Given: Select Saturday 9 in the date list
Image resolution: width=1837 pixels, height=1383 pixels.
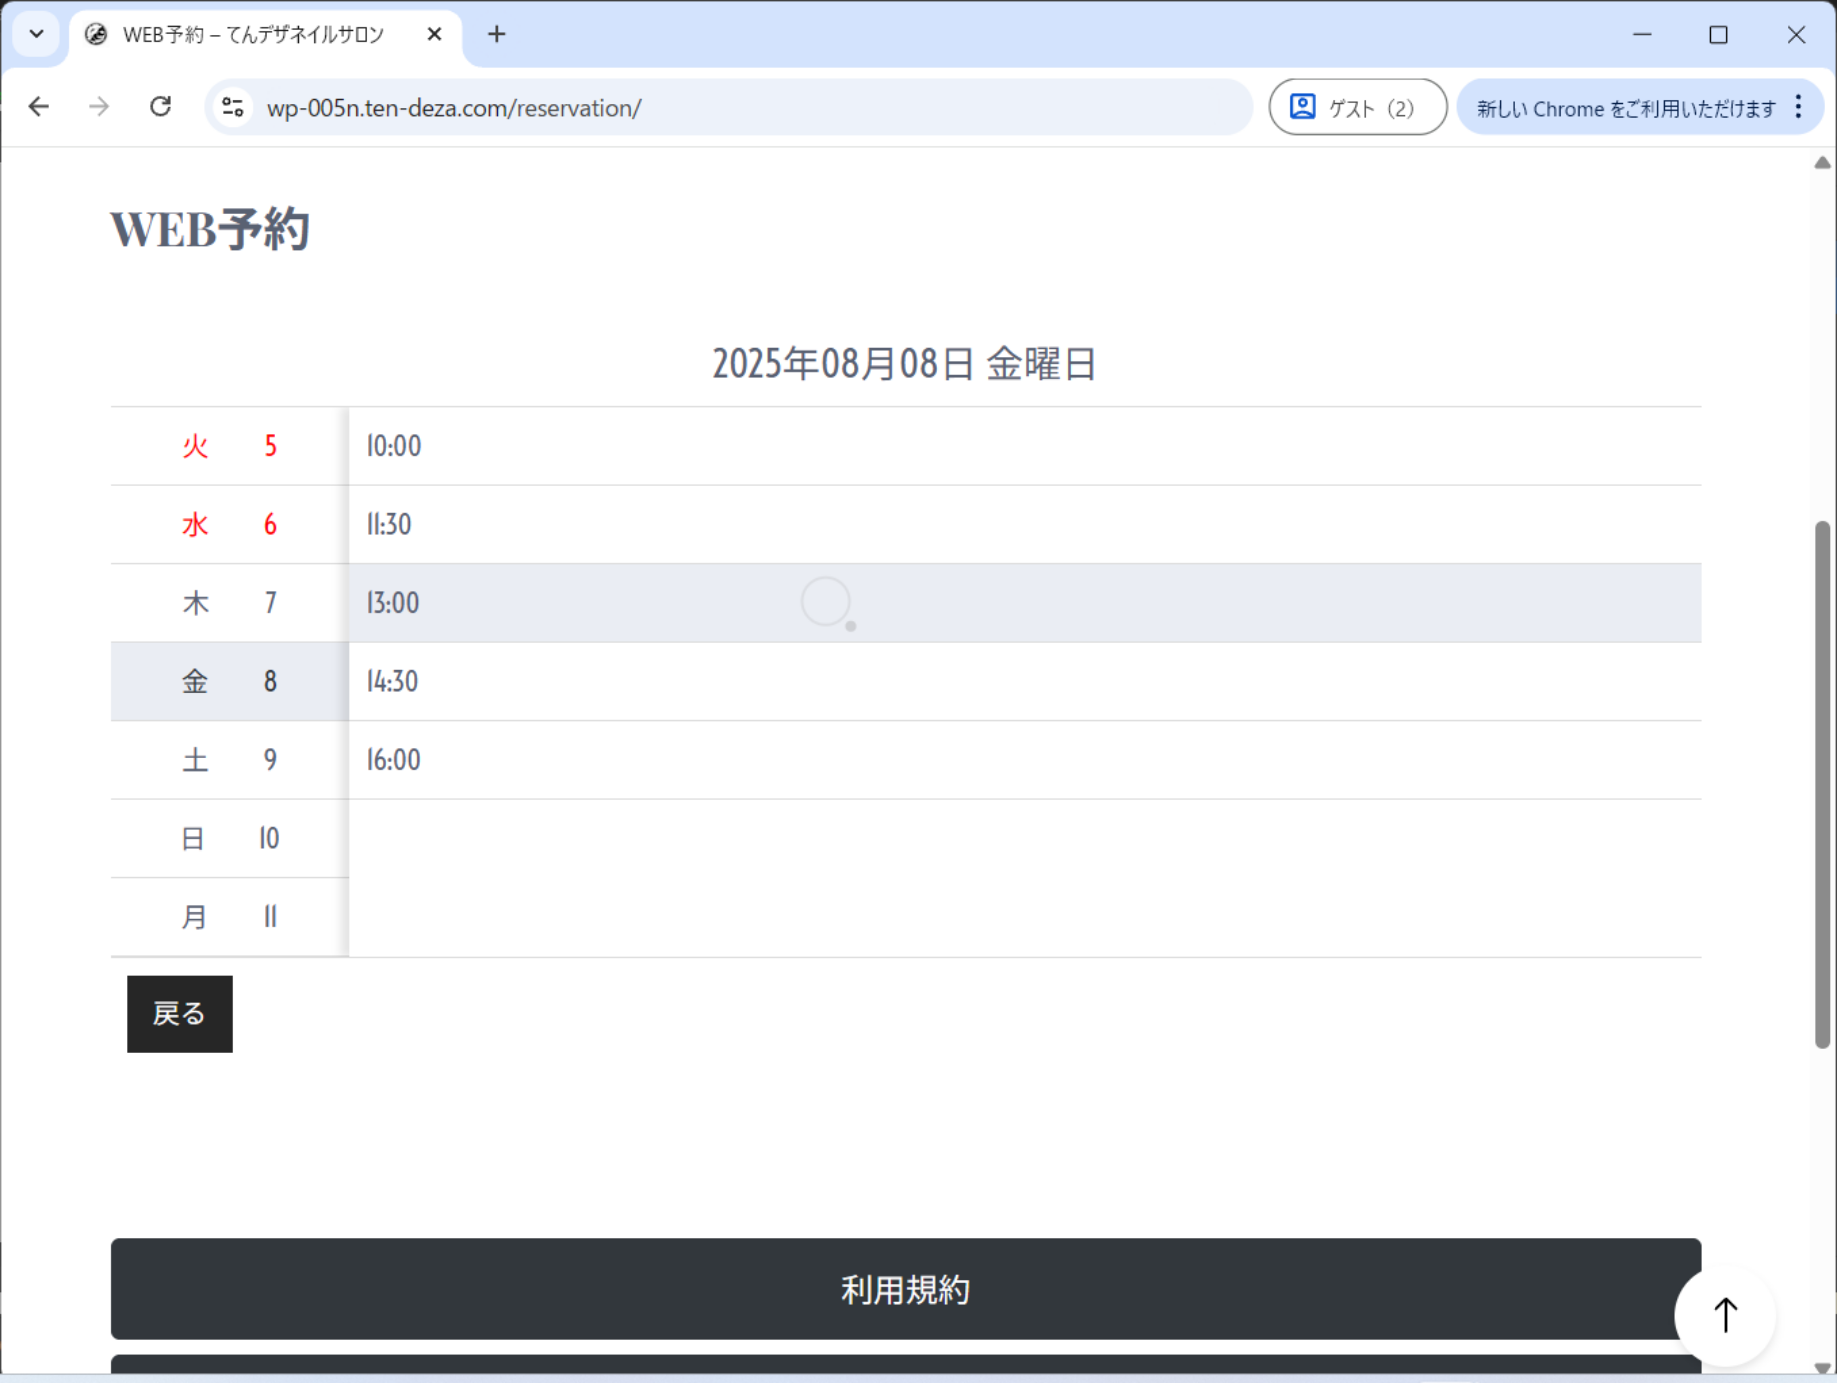Looking at the screenshot, I should pos(229,760).
